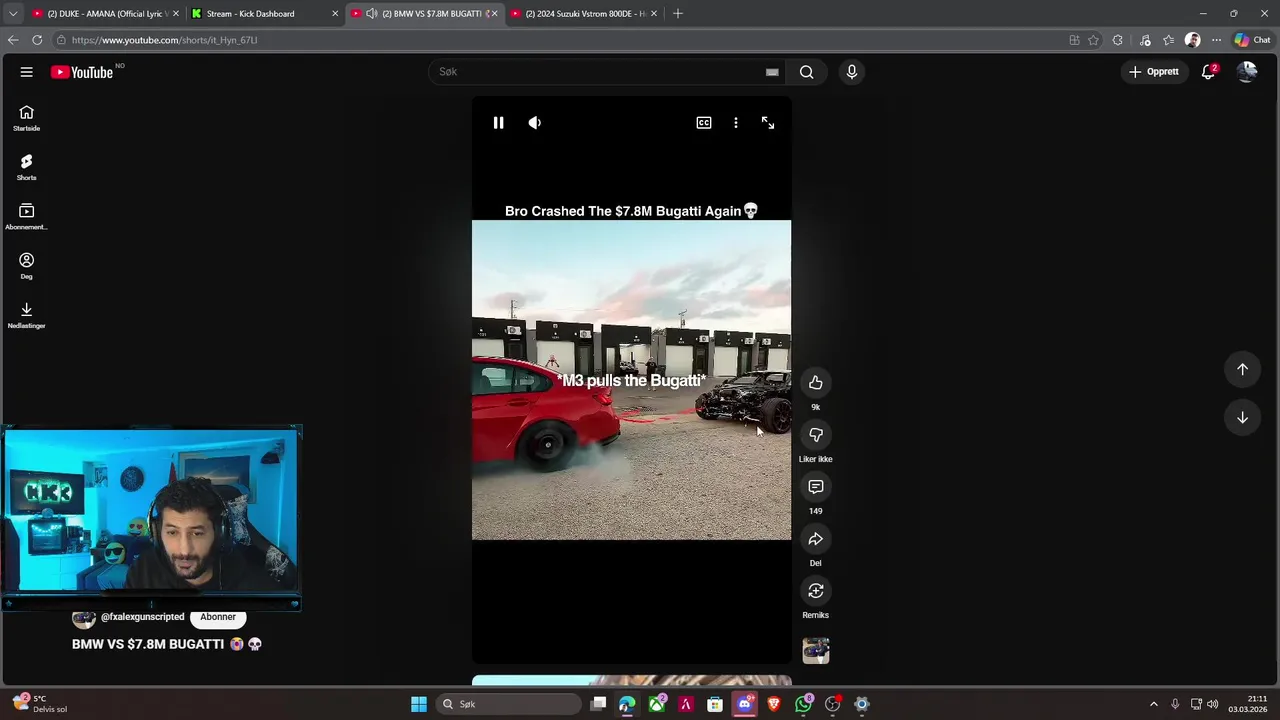The image size is (1280, 720).
Task: Open YouTube notifications bell
Action: pyautogui.click(x=1208, y=72)
